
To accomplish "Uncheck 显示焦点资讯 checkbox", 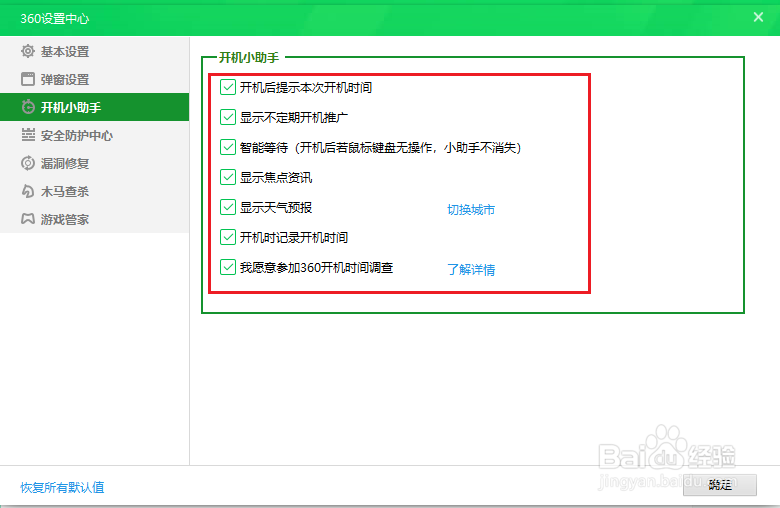I will pyautogui.click(x=228, y=177).
